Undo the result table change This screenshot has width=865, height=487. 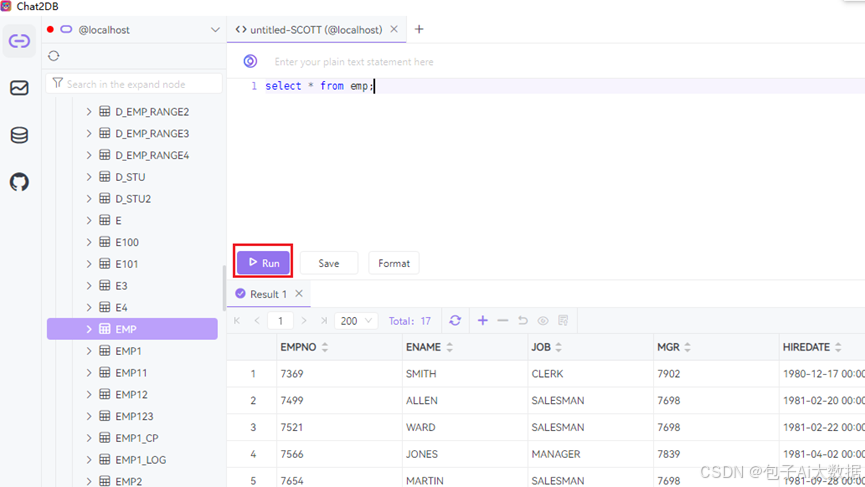coord(523,320)
